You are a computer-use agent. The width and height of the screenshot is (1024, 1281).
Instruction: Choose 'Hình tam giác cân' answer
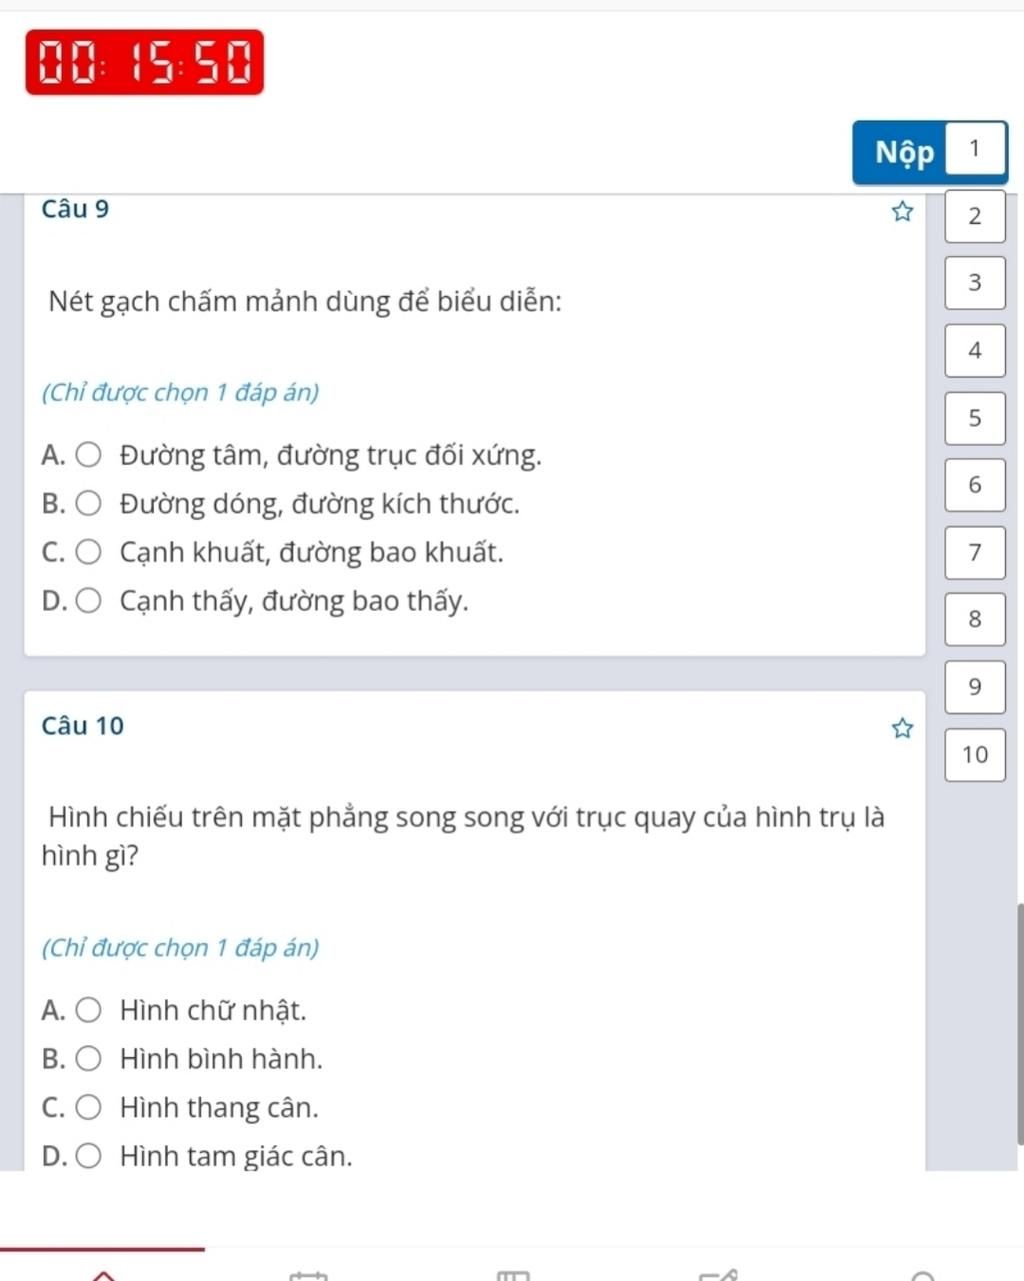(x=89, y=1156)
